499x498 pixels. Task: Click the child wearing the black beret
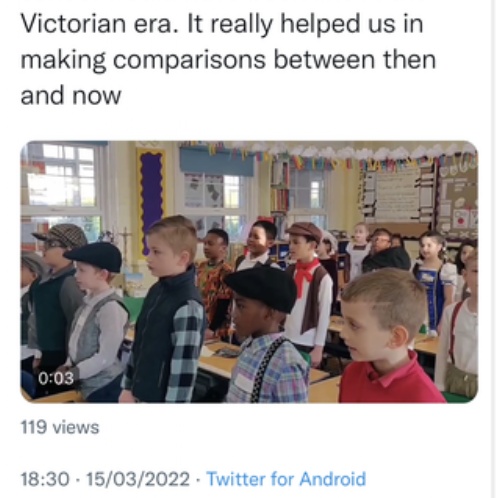(x=265, y=335)
